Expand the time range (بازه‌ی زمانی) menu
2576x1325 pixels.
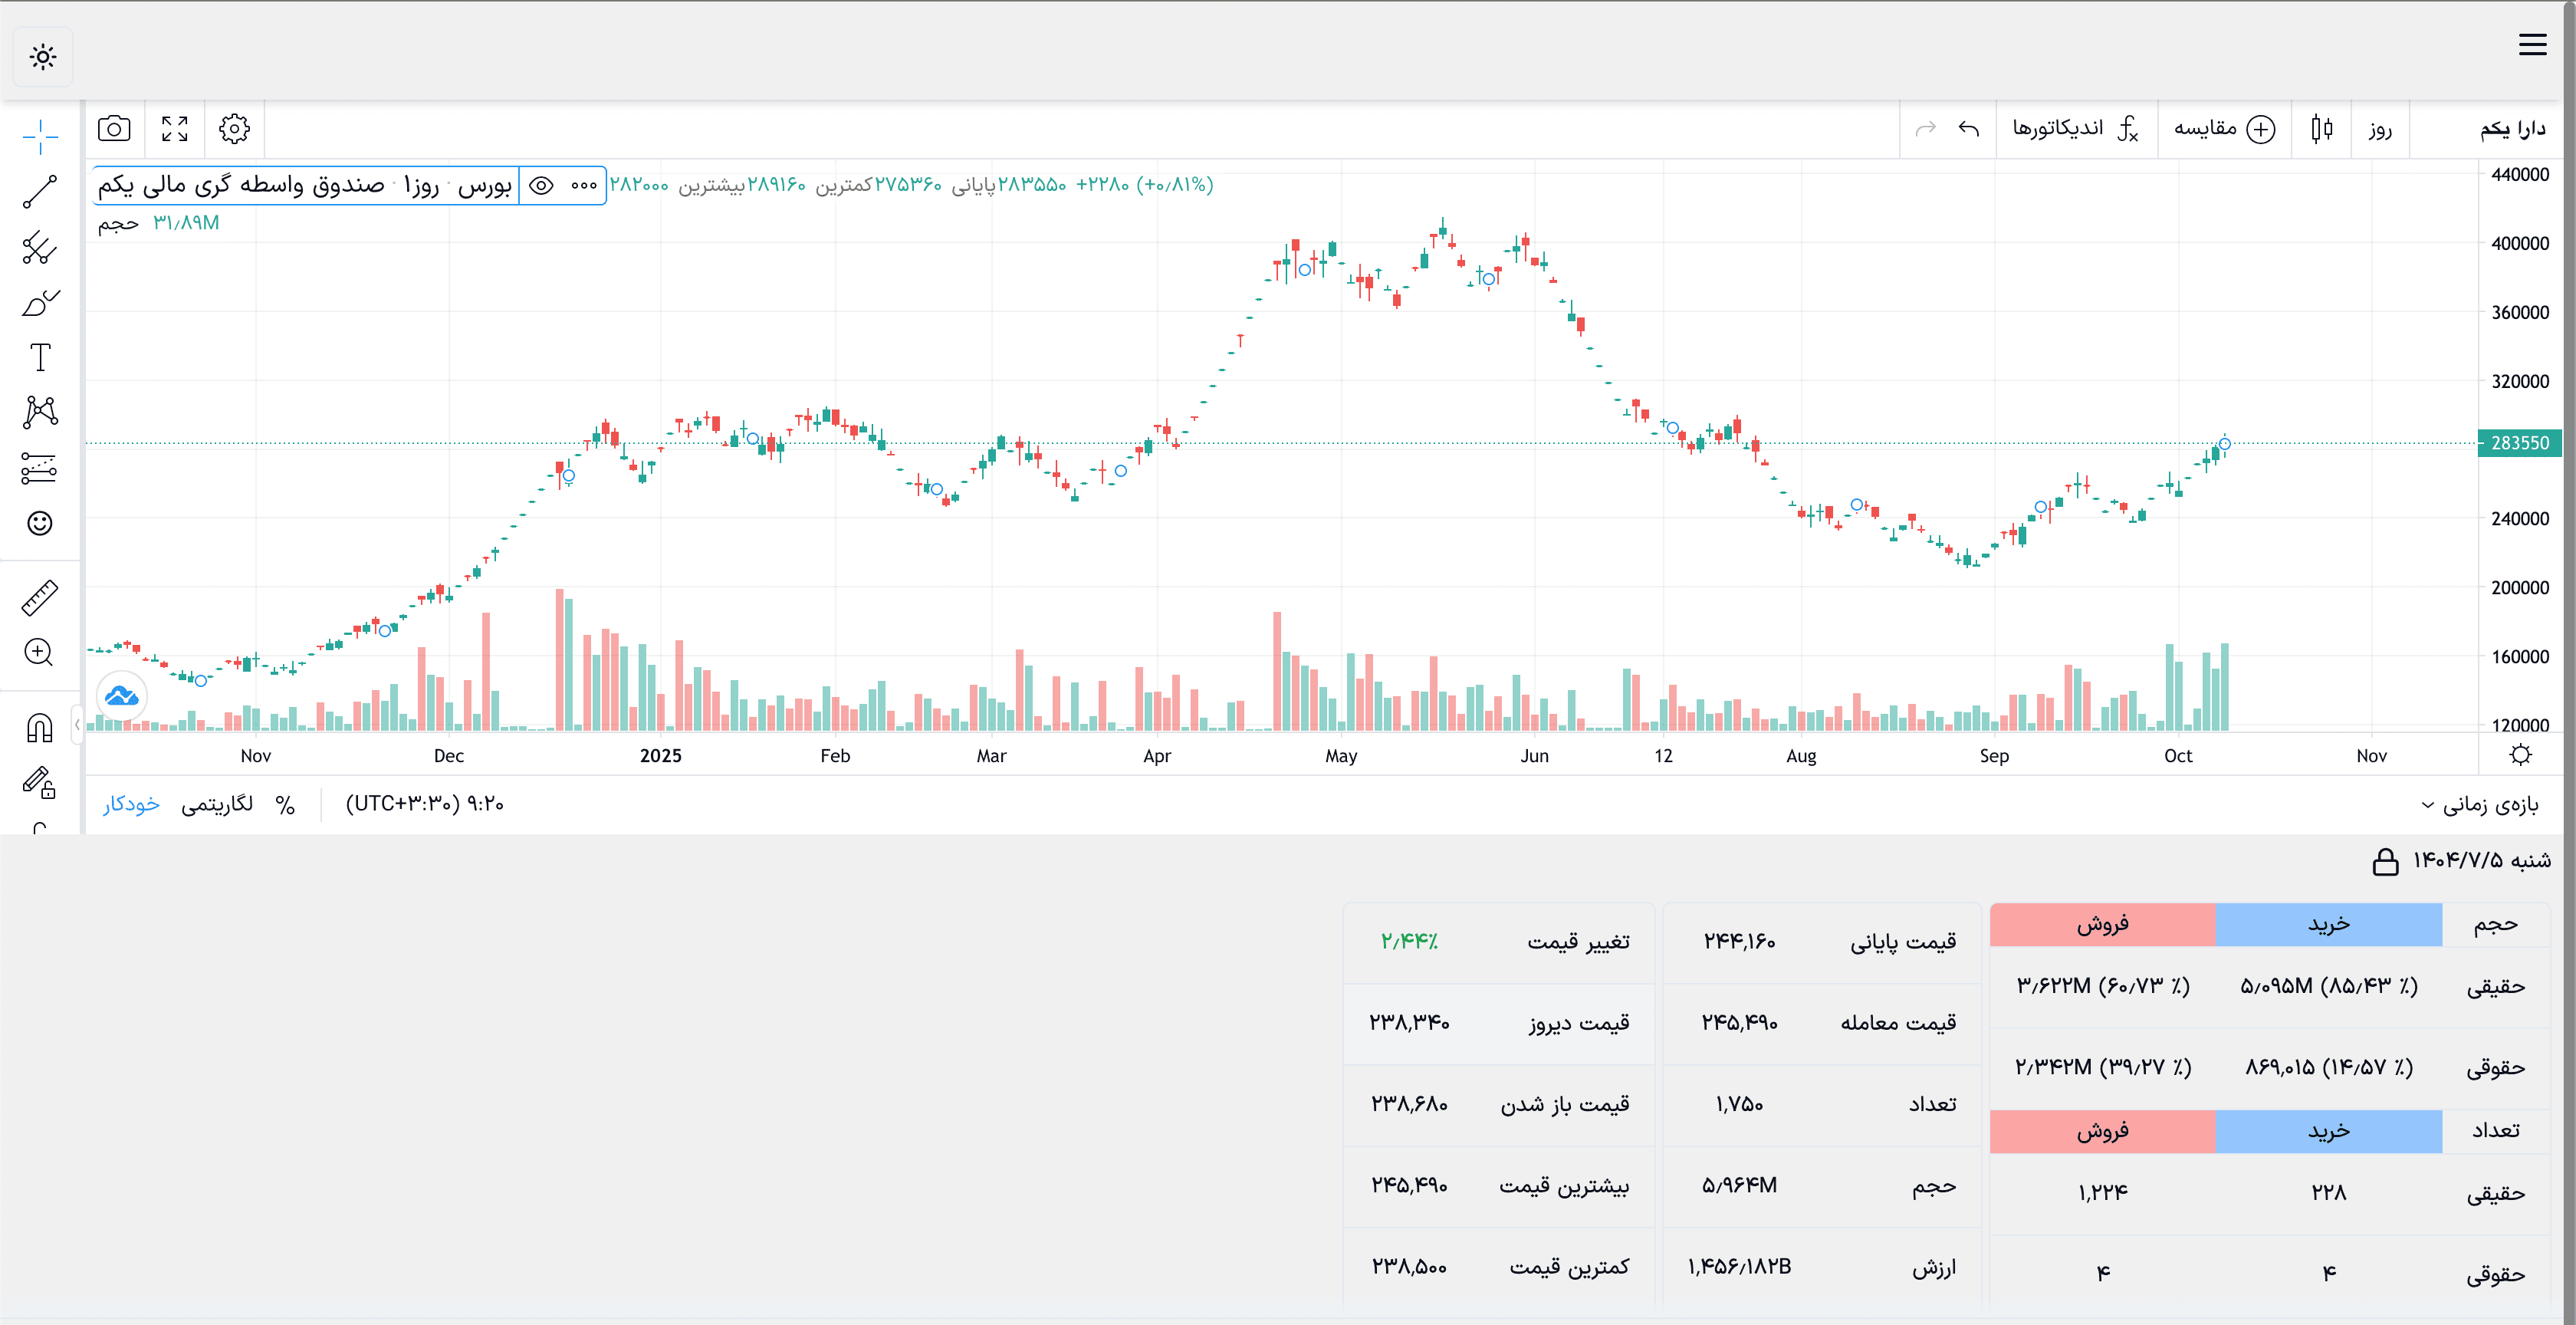click(2479, 805)
